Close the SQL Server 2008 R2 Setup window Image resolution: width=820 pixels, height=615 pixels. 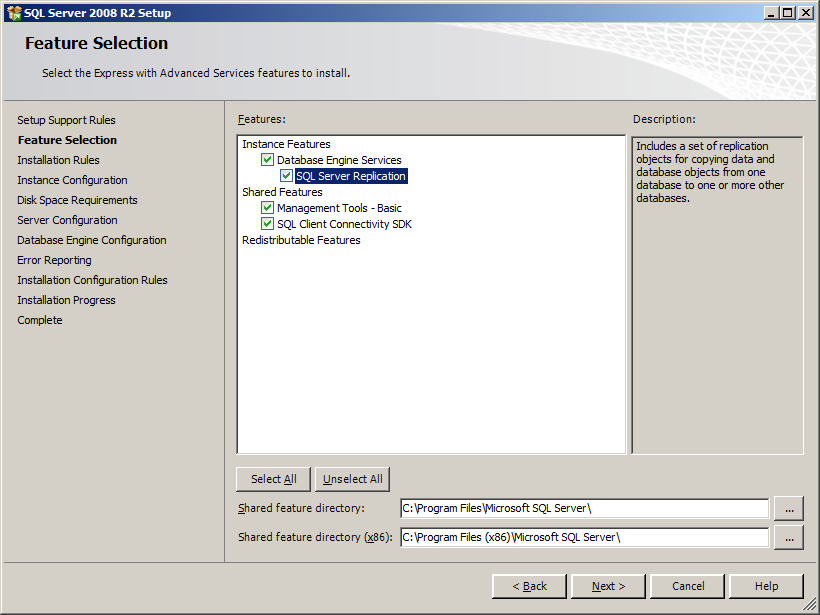806,13
